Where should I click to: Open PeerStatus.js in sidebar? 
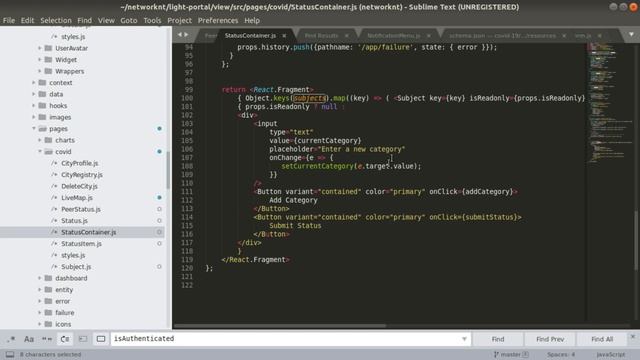81,209
